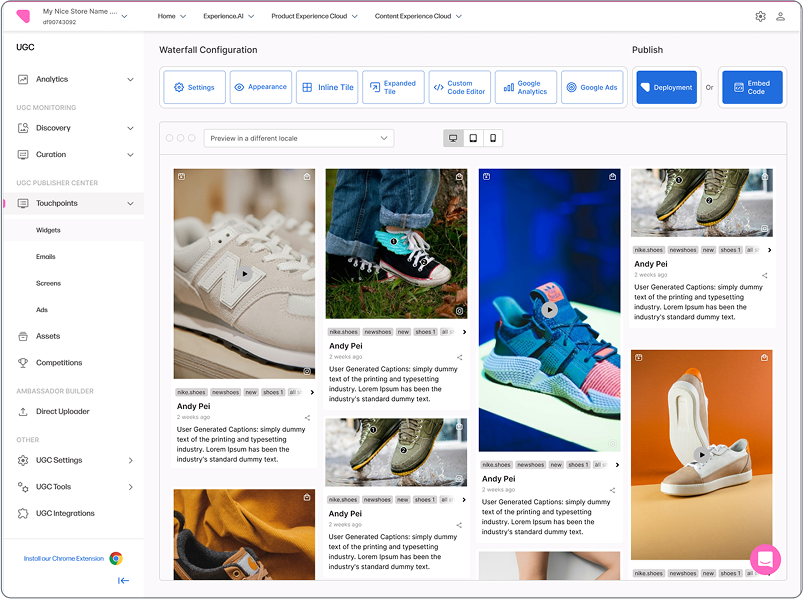803x599 pixels.
Task: Switch preview to mobile view
Action: (x=492, y=138)
